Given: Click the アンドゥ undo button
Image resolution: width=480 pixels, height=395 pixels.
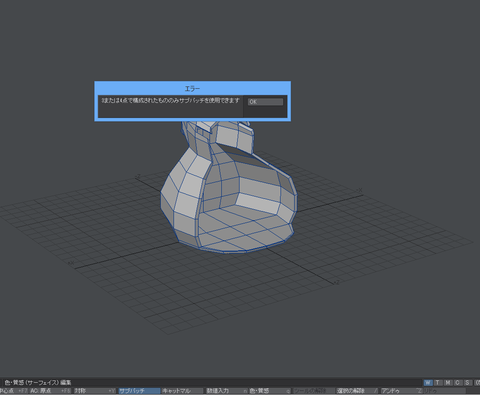Looking at the screenshot, I should click(x=401, y=391).
